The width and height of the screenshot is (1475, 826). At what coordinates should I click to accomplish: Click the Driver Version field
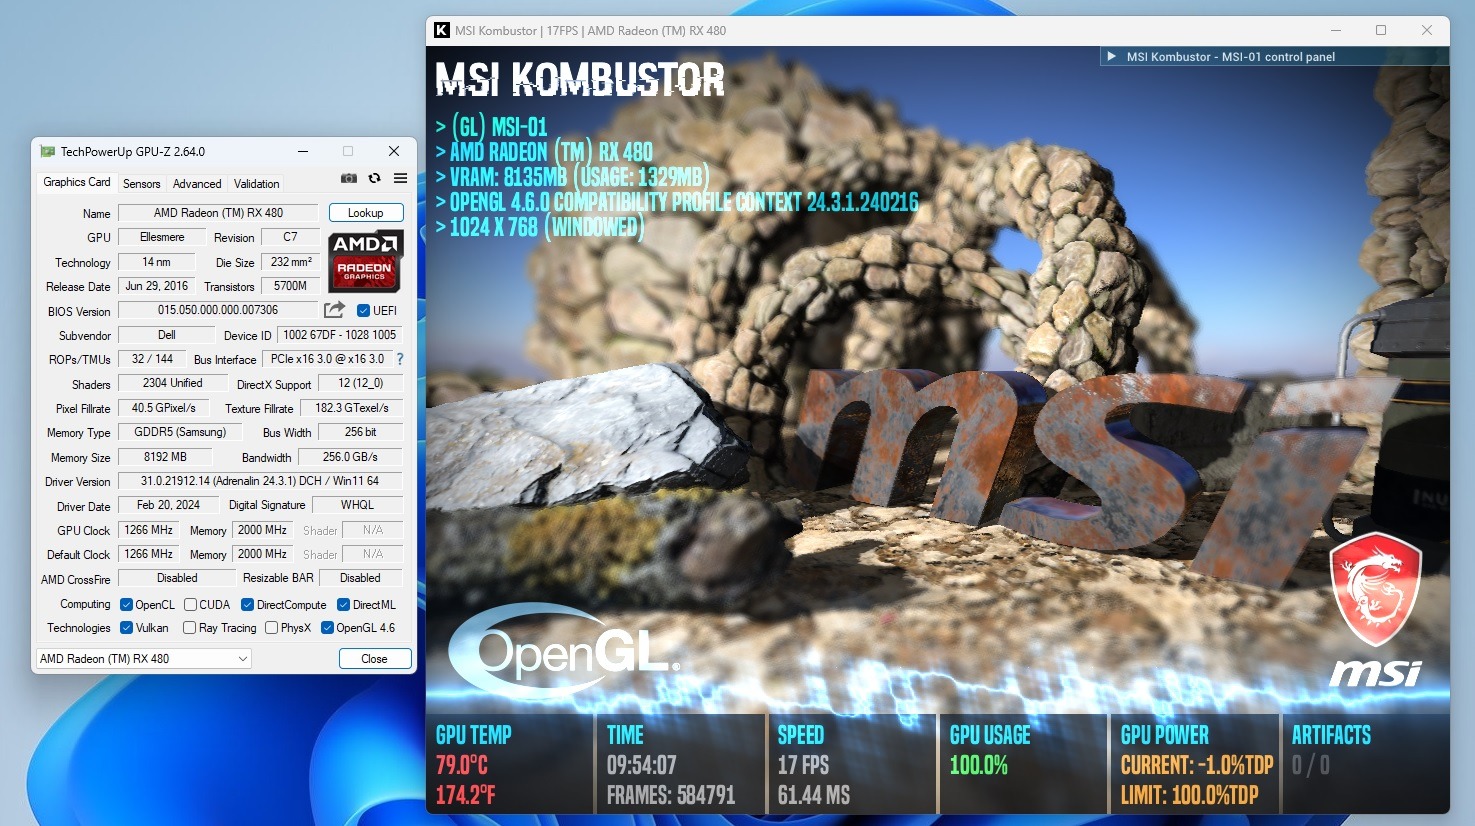260,481
